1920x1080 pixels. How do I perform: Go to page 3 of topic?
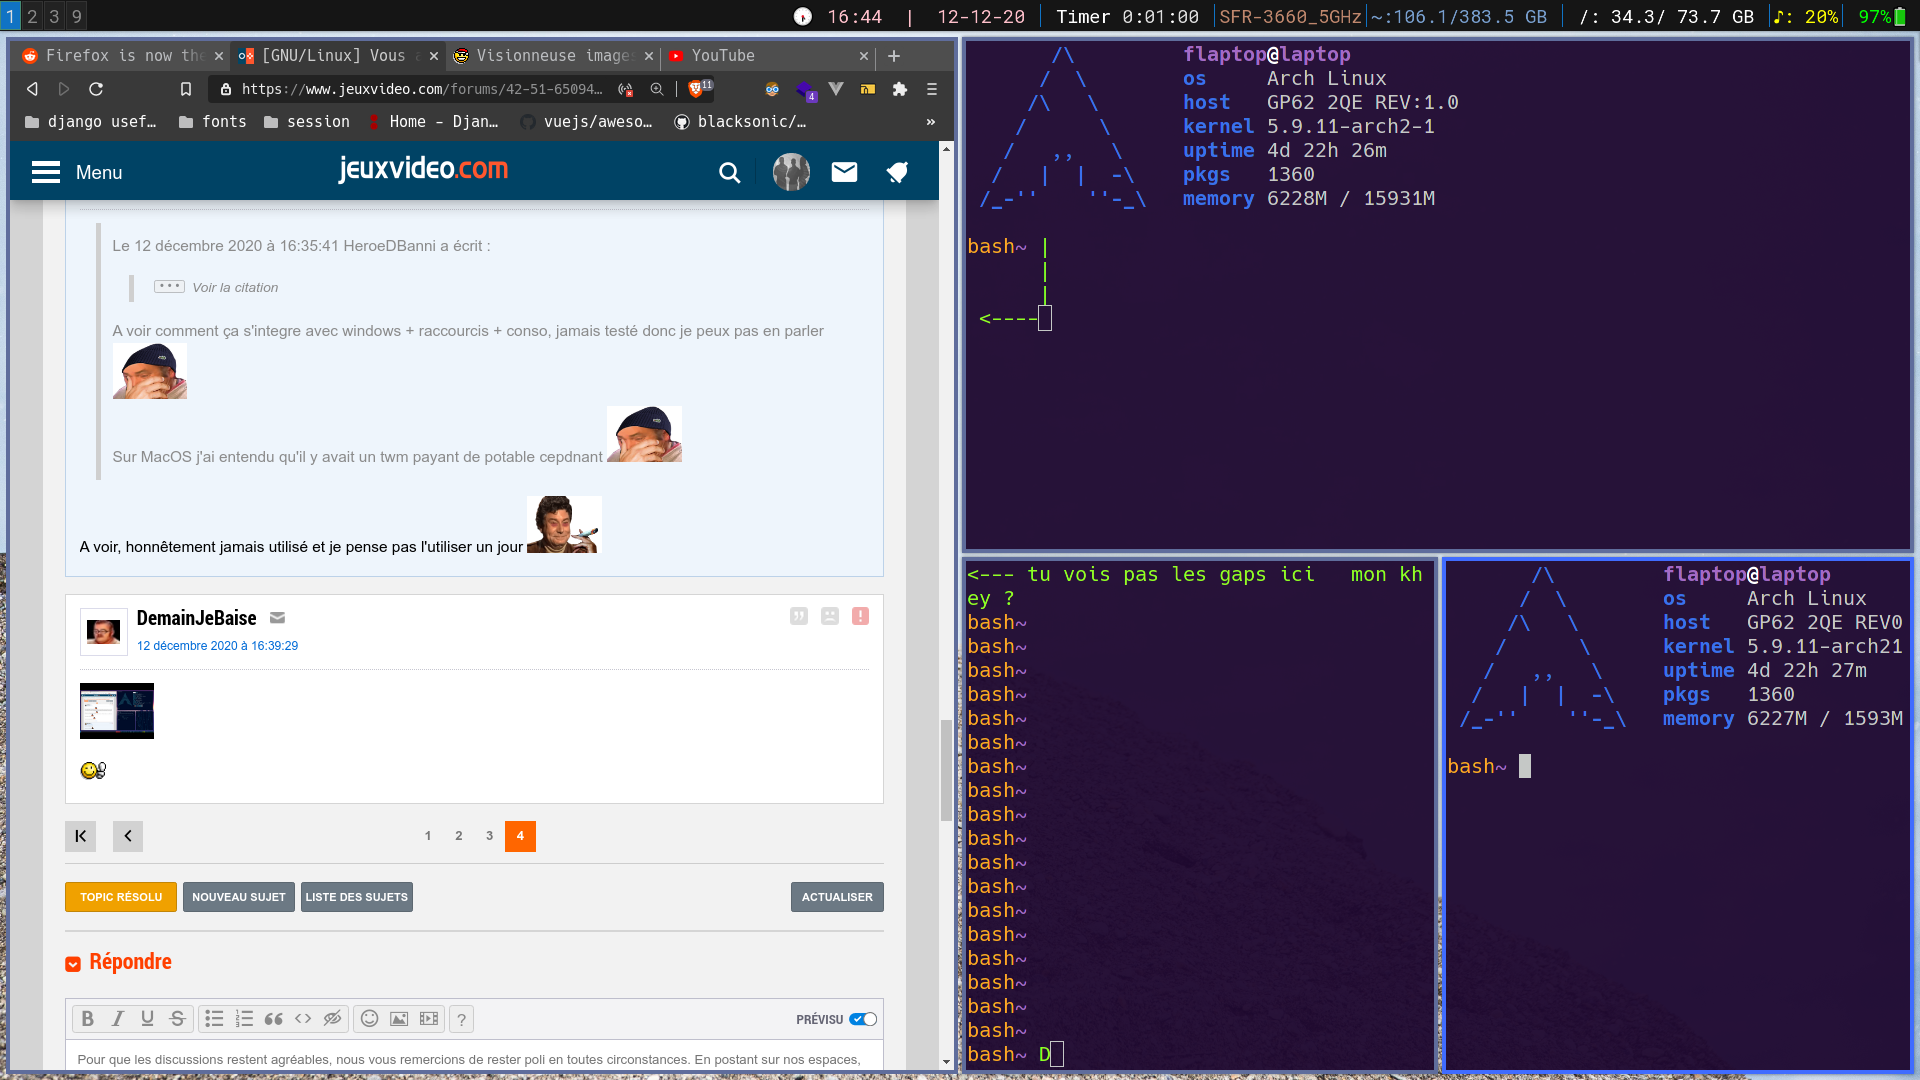click(489, 836)
